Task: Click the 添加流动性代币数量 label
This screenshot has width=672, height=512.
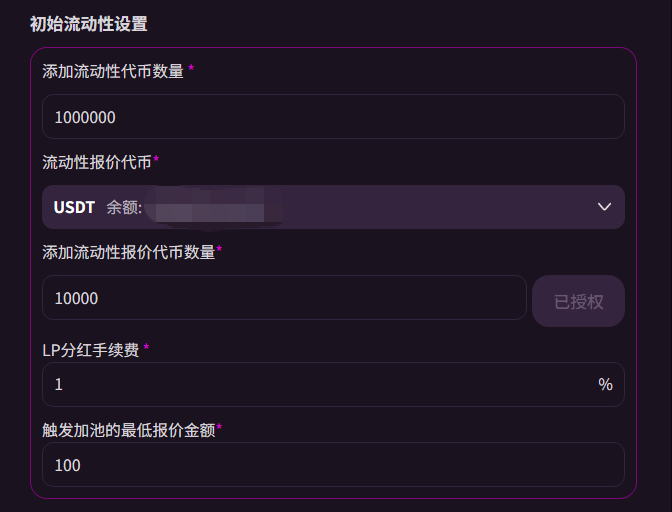Action: click(x=112, y=71)
